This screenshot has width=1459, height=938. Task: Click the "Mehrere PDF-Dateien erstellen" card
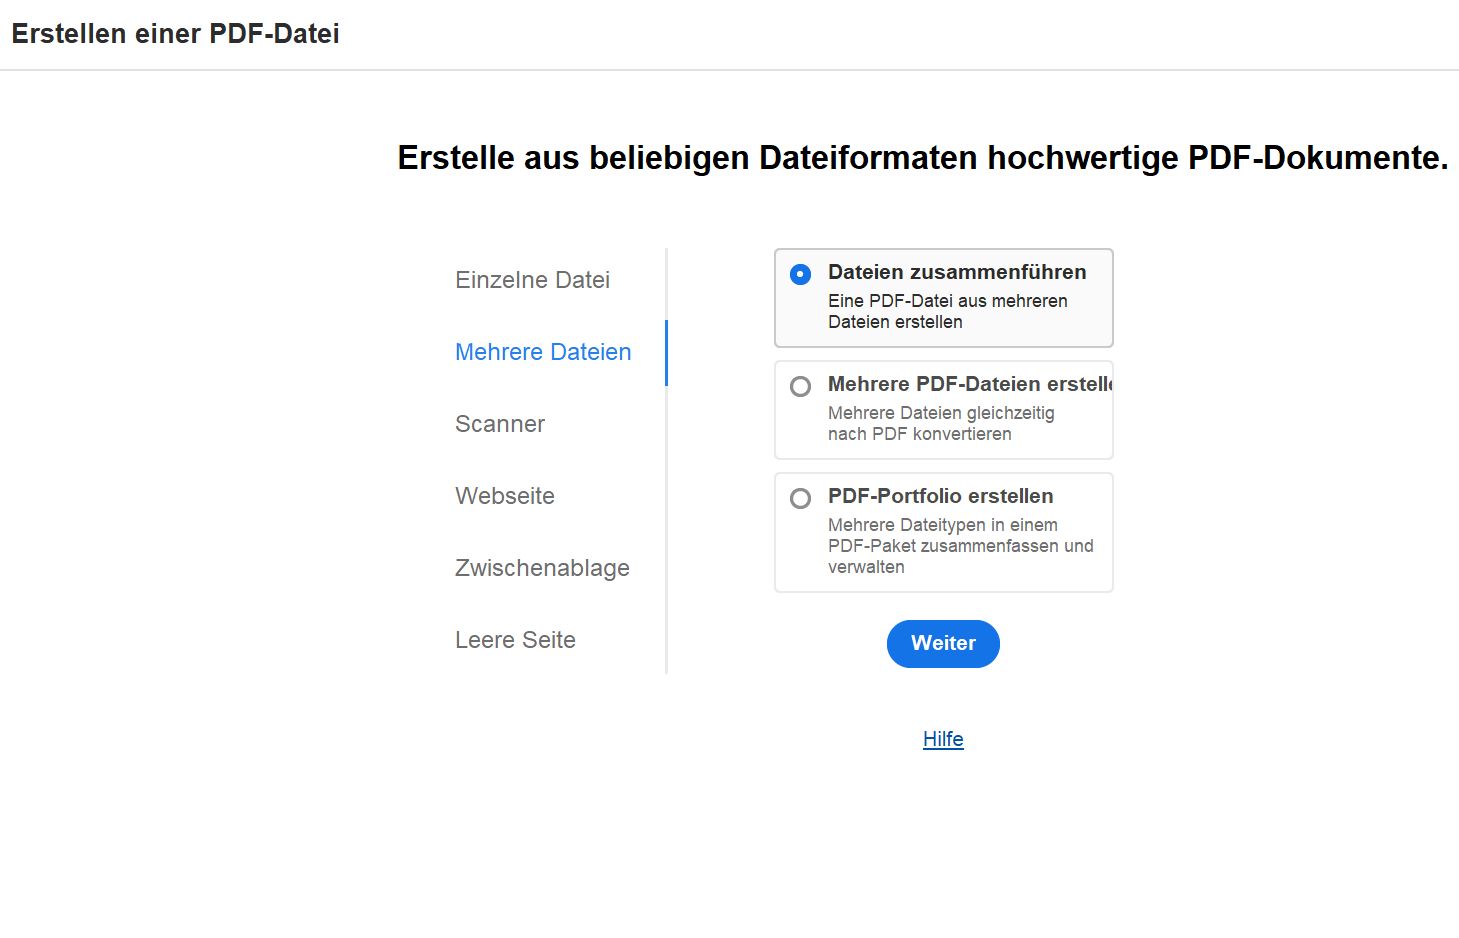click(x=943, y=410)
